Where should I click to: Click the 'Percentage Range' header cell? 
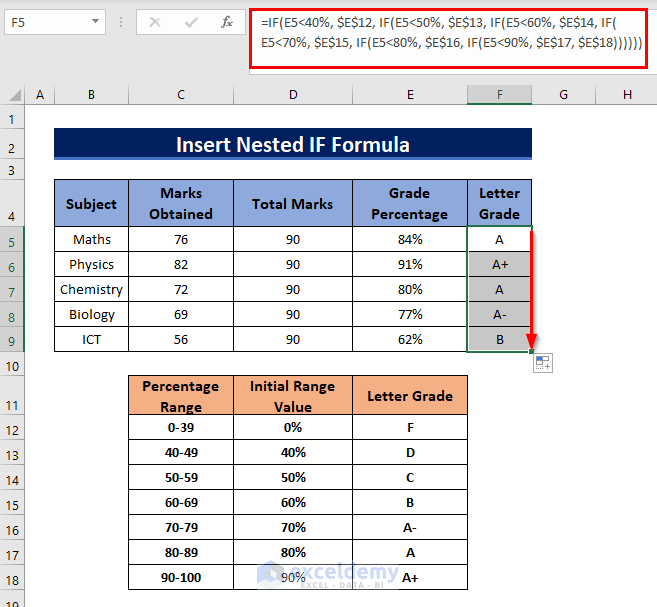(181, 395)
